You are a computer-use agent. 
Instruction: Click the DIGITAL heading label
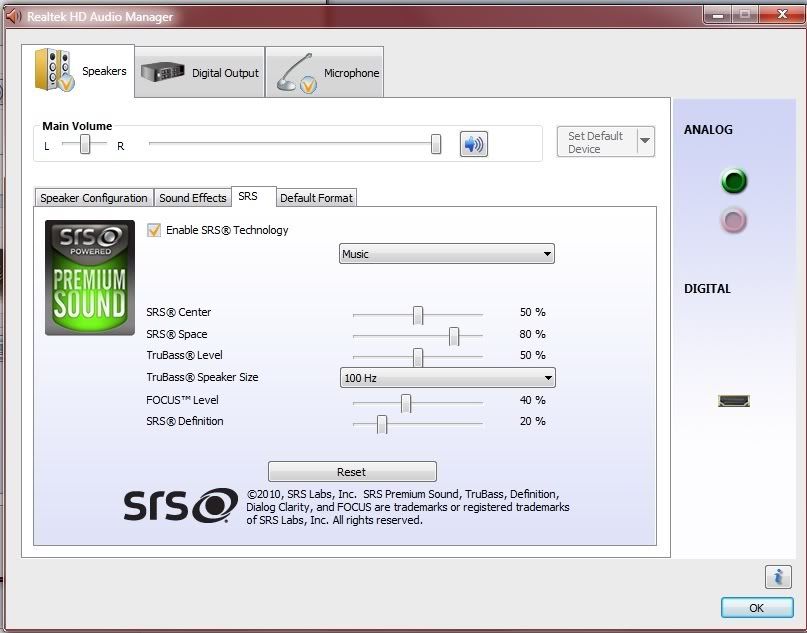click(707, 289)
